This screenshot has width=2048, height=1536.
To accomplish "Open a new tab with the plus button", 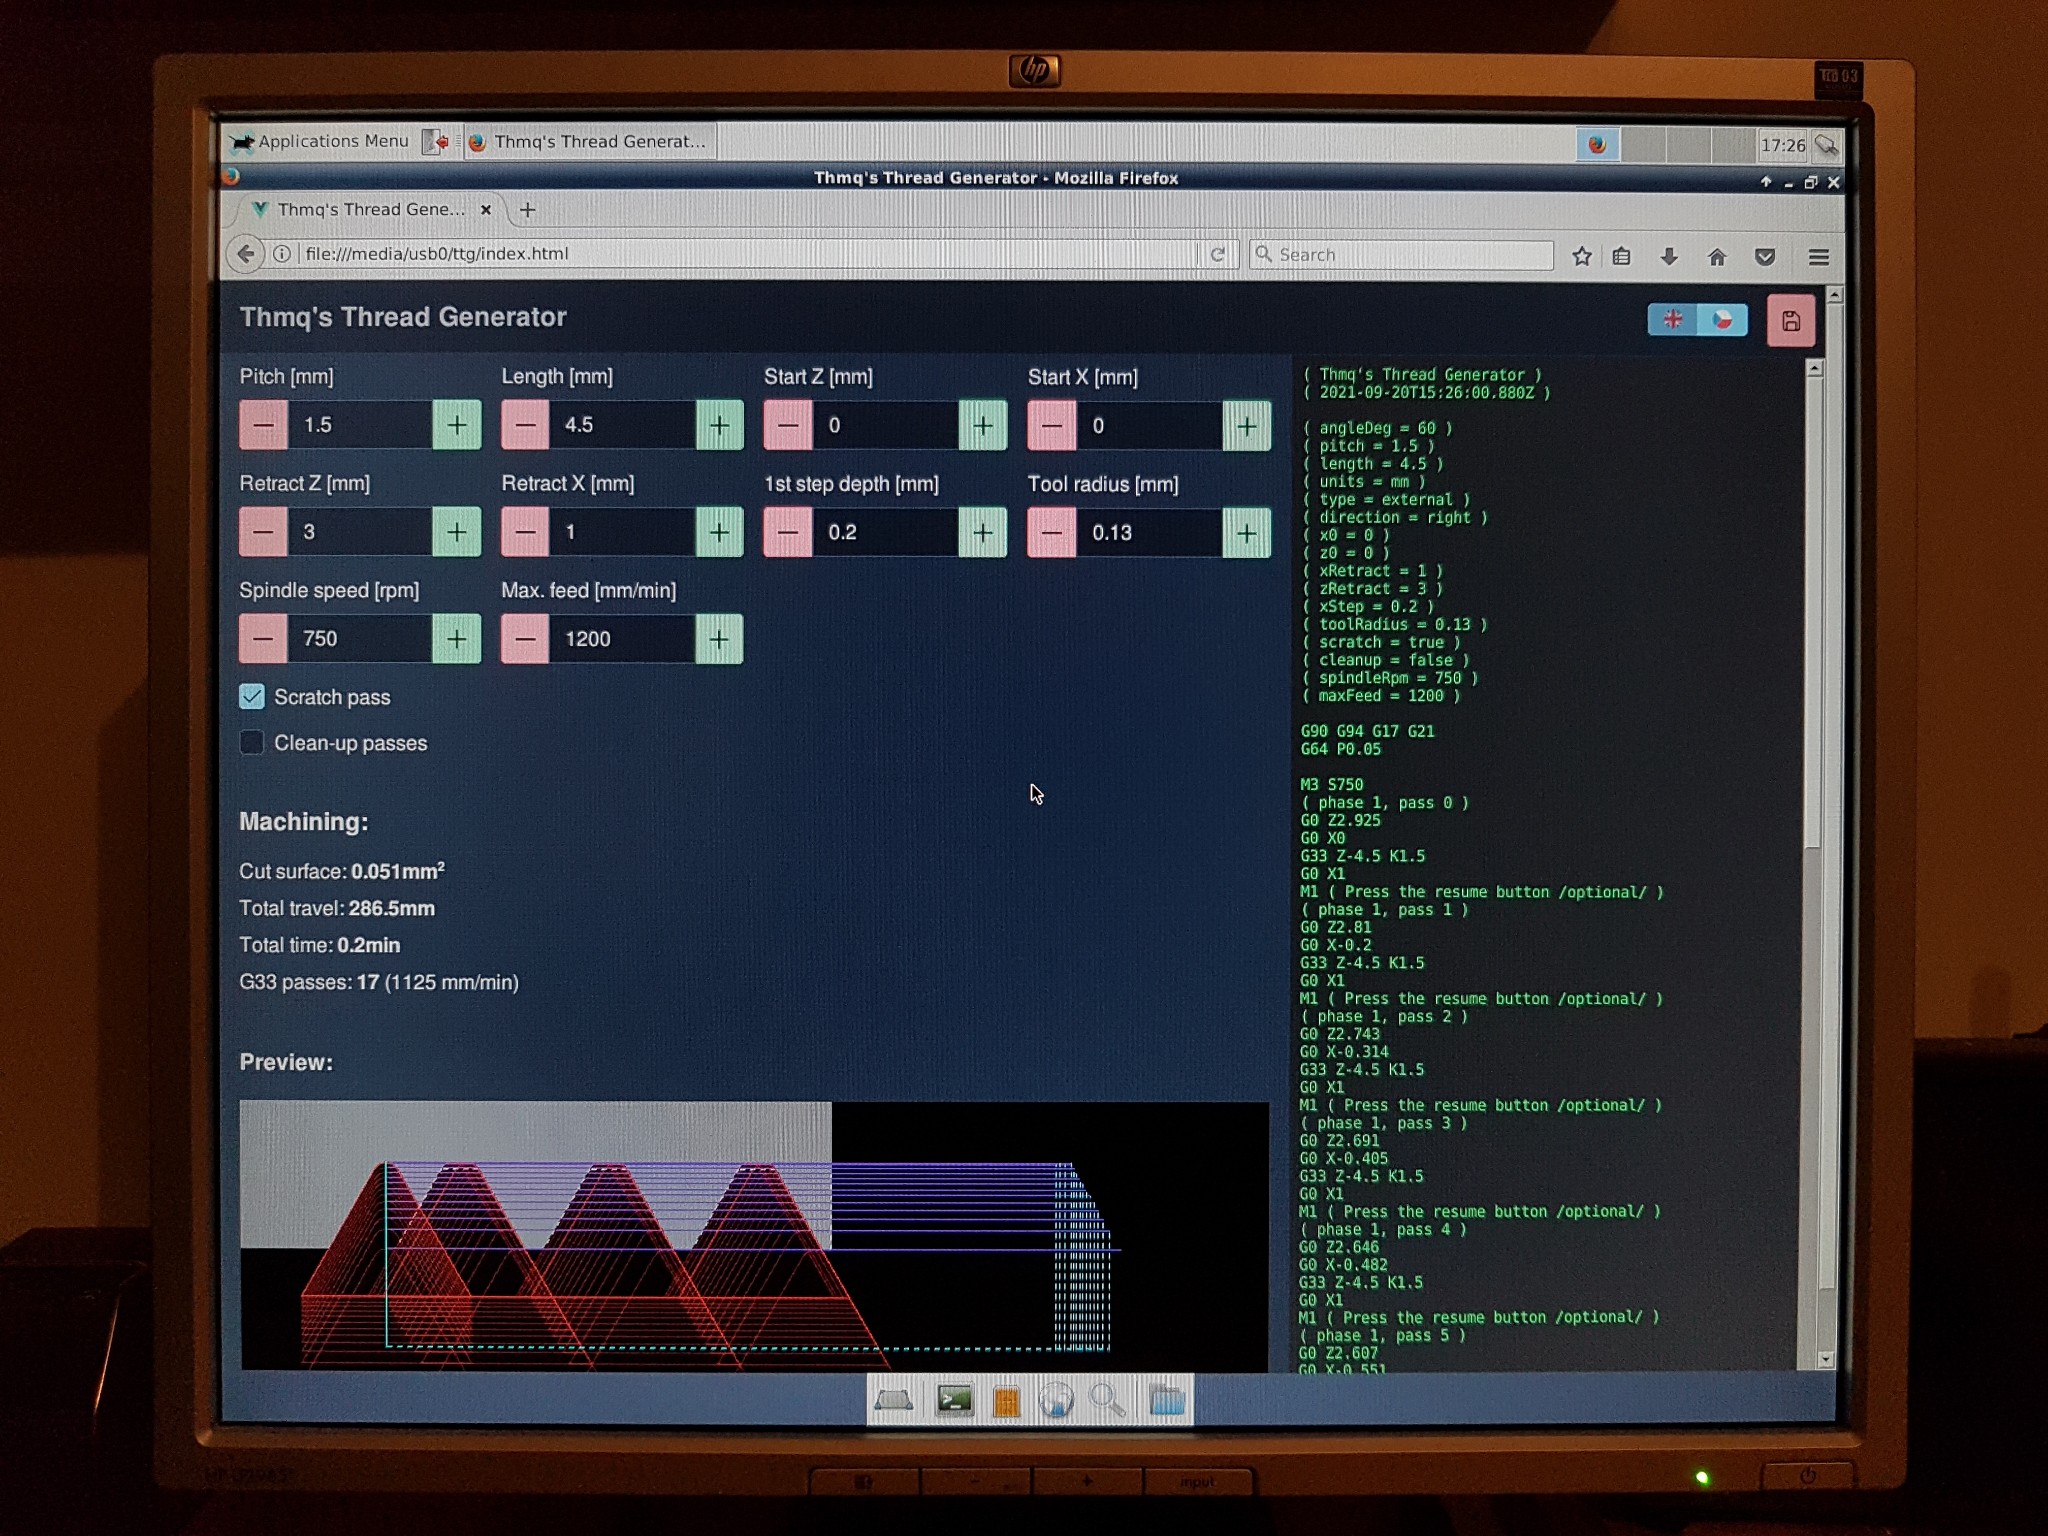I will (528, 210).
